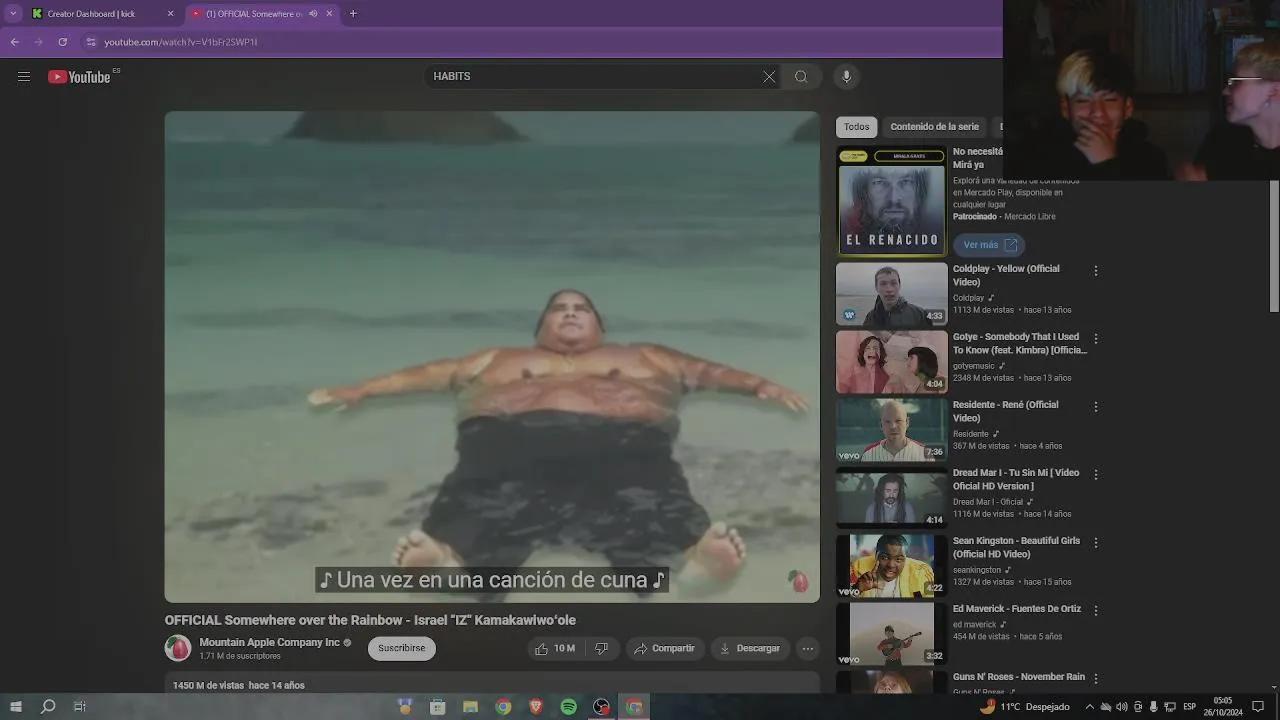1280x720 pixels.
Task: Open options menu for Coldplay Yellow video
Action: (x=1096, y=271)
